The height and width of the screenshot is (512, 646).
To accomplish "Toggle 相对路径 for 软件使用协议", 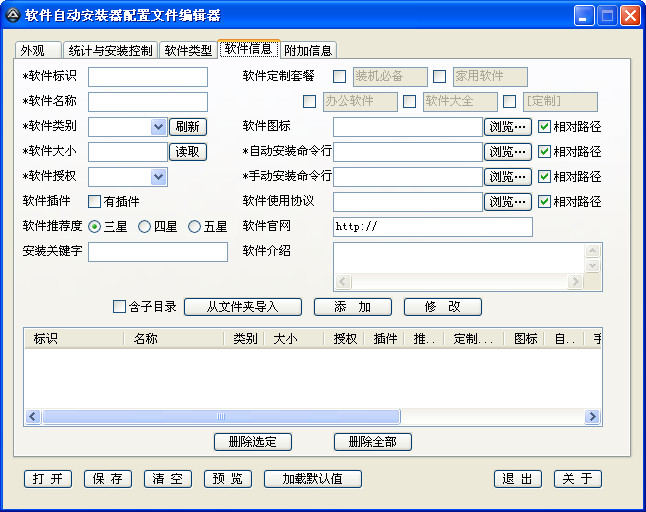I will tap(545, 201).
